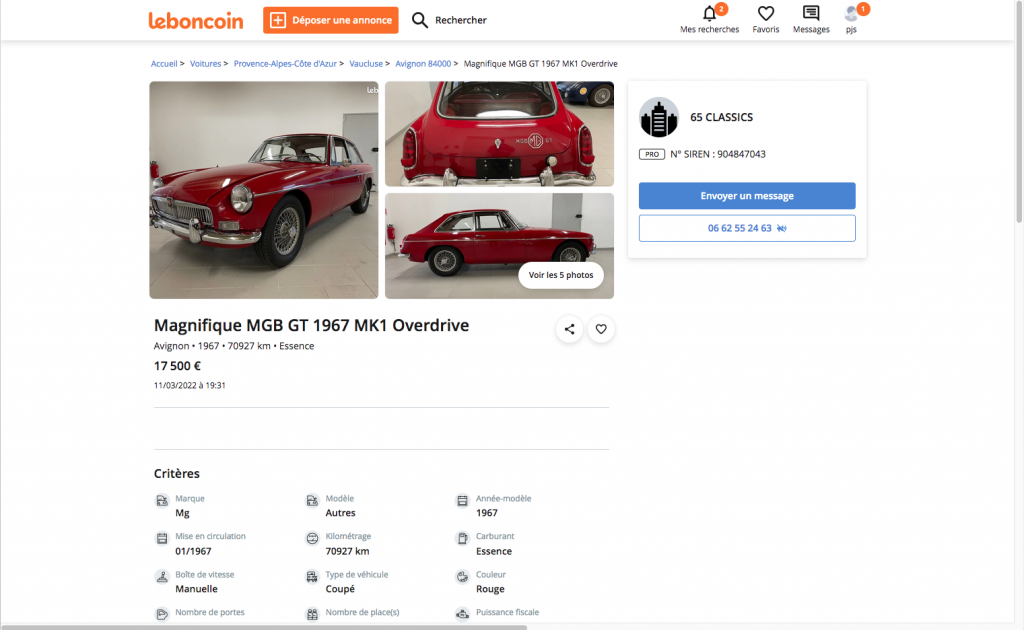Open the leboncoin home logo
The height and width of the screenshot is (630, 1024).
195,20
